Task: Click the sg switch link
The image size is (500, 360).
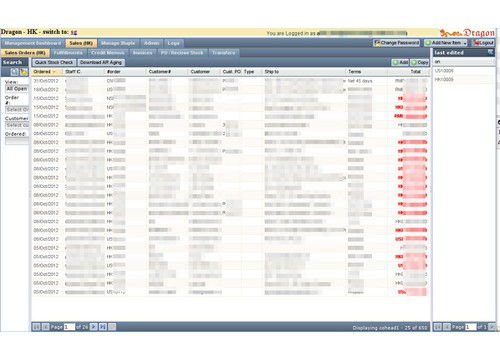Action: 74,32
